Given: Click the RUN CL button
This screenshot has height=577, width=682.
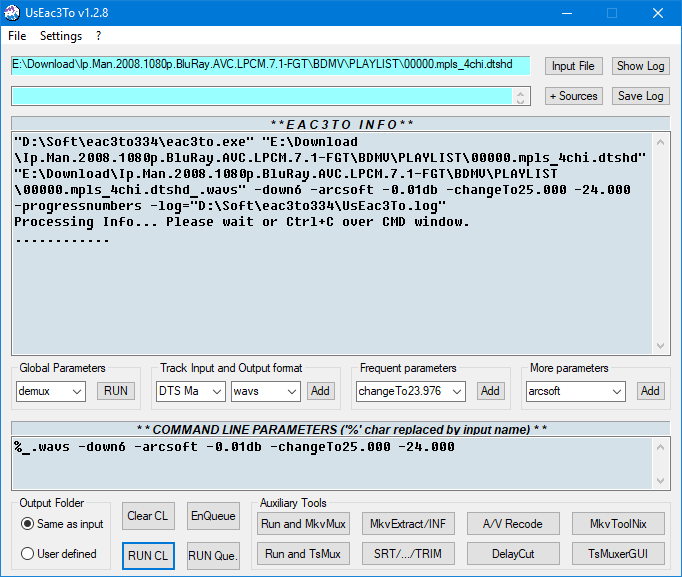Looking at the screenshot, I should (x=148, y=556).
